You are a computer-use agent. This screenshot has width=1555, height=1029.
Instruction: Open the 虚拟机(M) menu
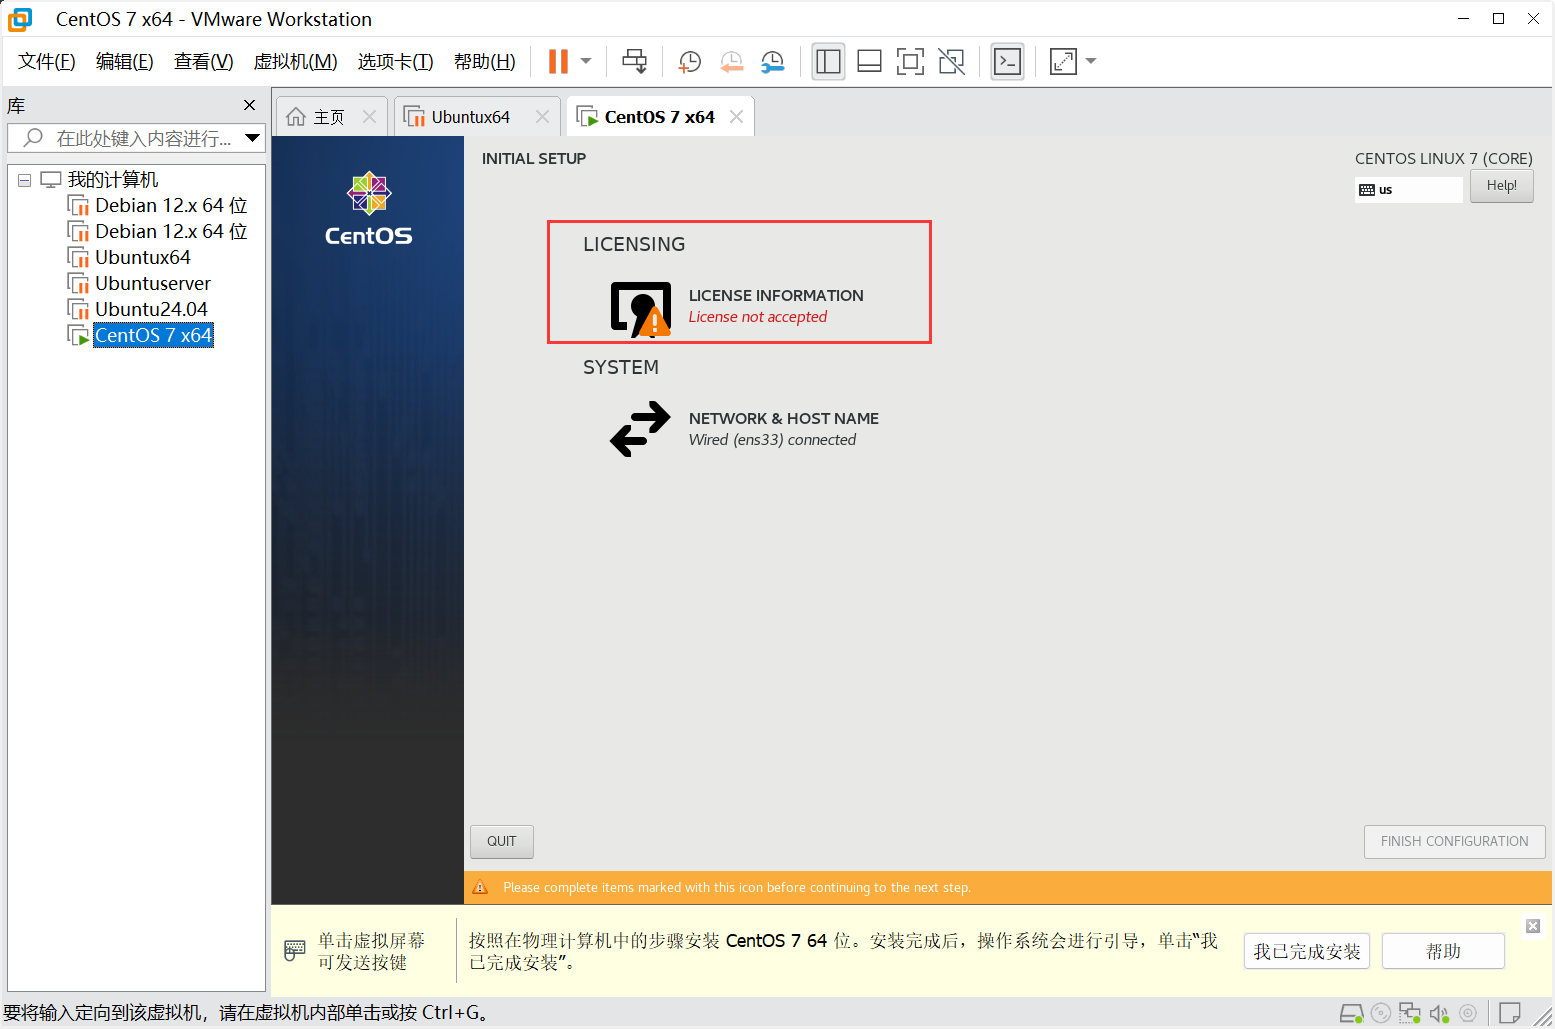click(x=296, y=62)
